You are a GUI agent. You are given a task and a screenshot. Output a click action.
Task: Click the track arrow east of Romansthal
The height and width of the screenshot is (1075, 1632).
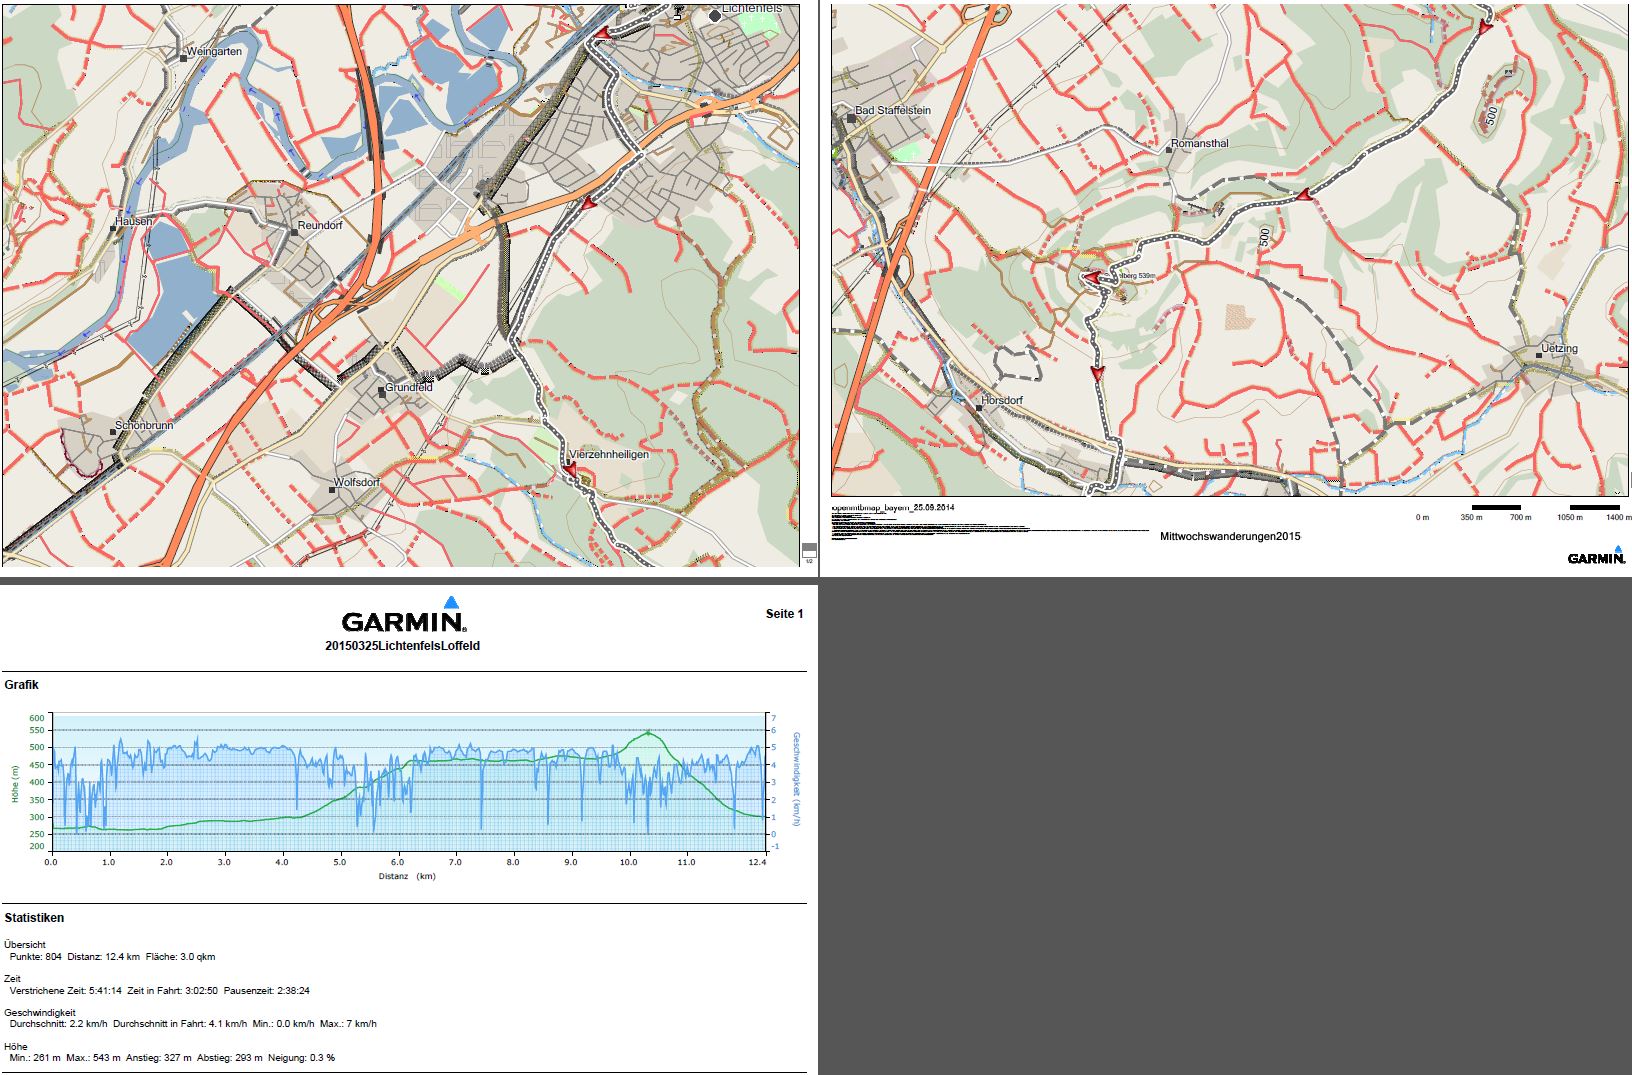pos(1303,194)
